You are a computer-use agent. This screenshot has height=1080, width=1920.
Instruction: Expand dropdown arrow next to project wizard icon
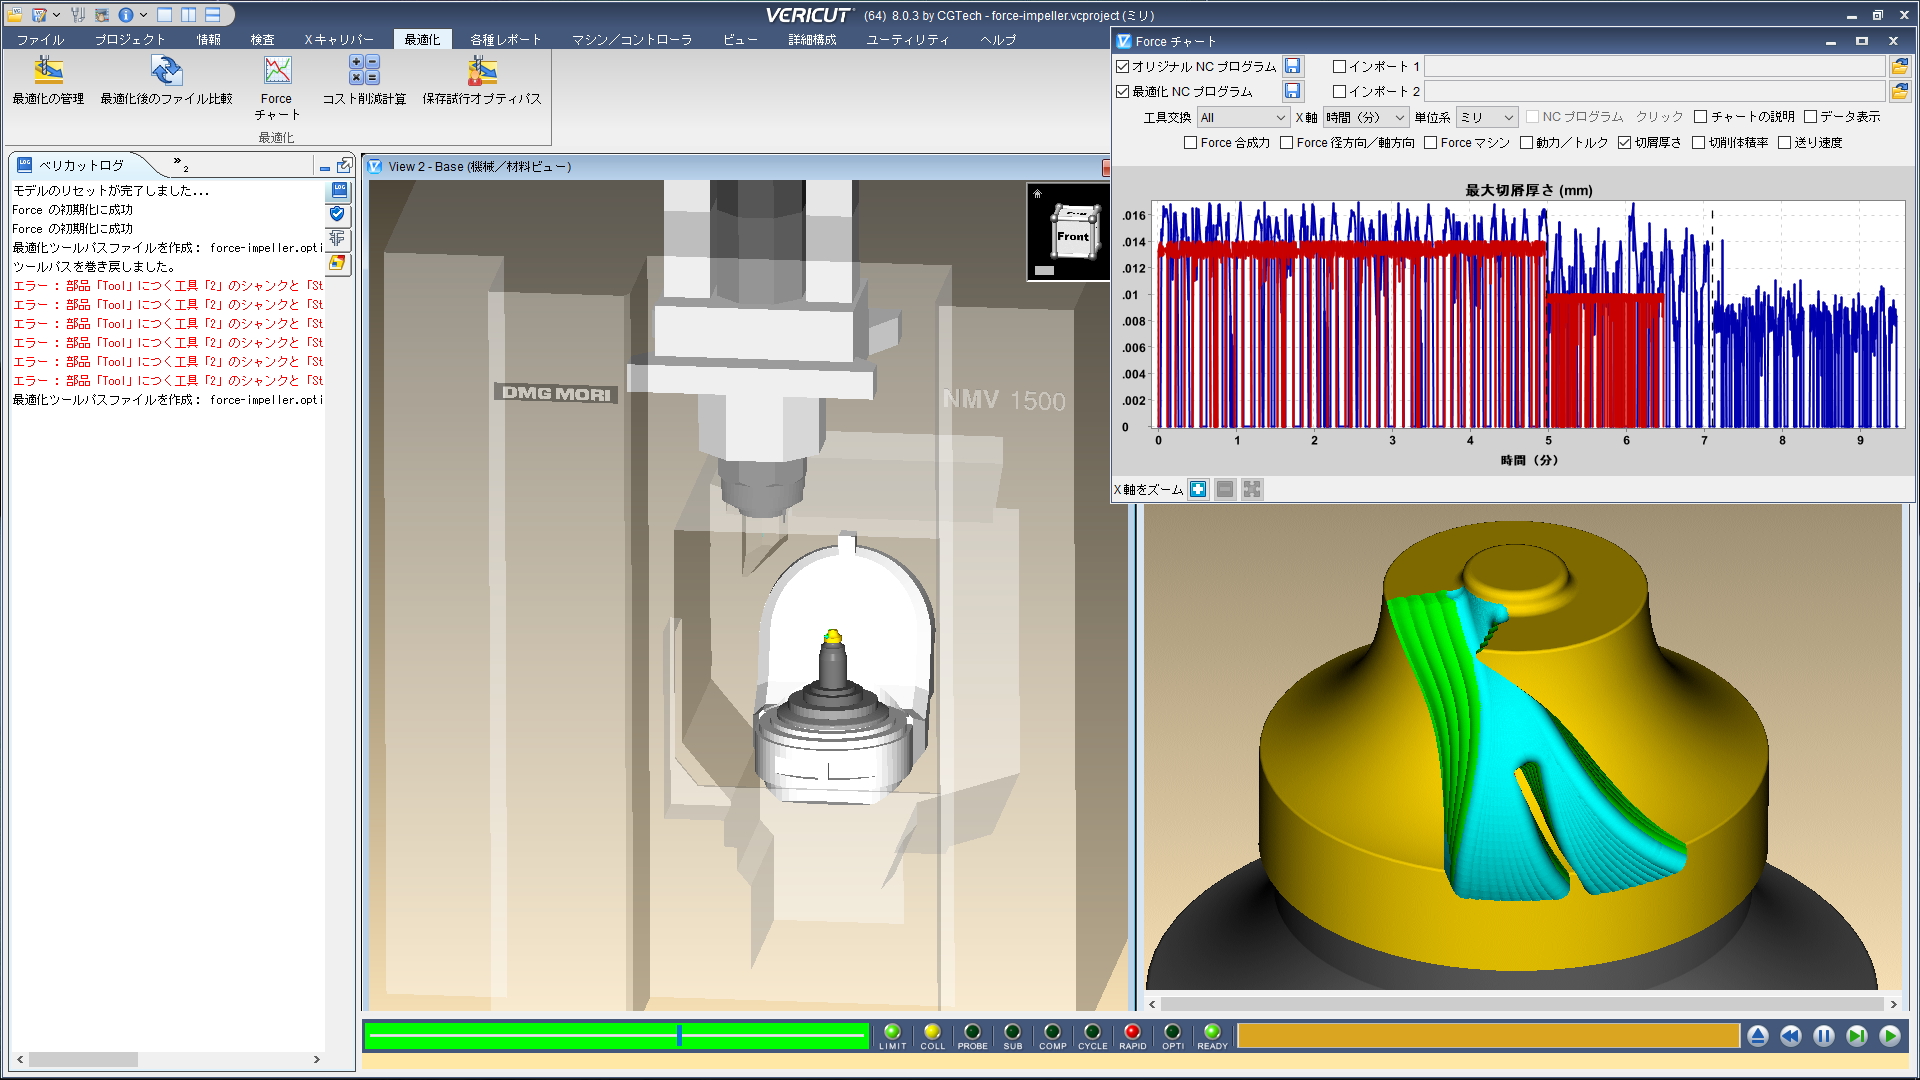click(x=56, y=15)
